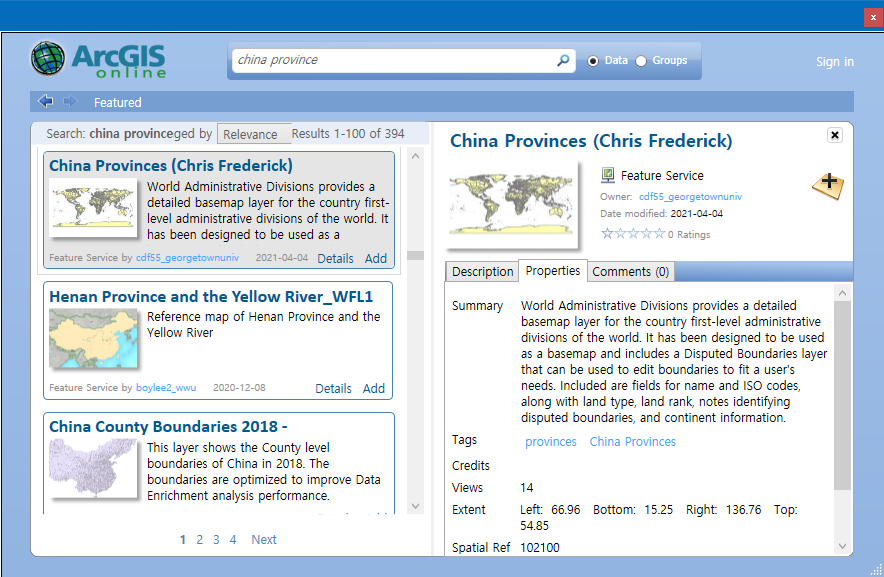Viewport: 884px width, 577px height.
Task: Click the ArcGIS Online globe logo
Action: click(x=47, y=58)
